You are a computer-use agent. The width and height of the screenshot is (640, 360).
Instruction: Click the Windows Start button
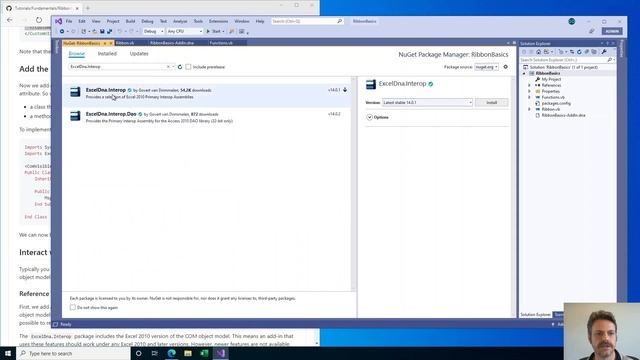coord(8,353)
